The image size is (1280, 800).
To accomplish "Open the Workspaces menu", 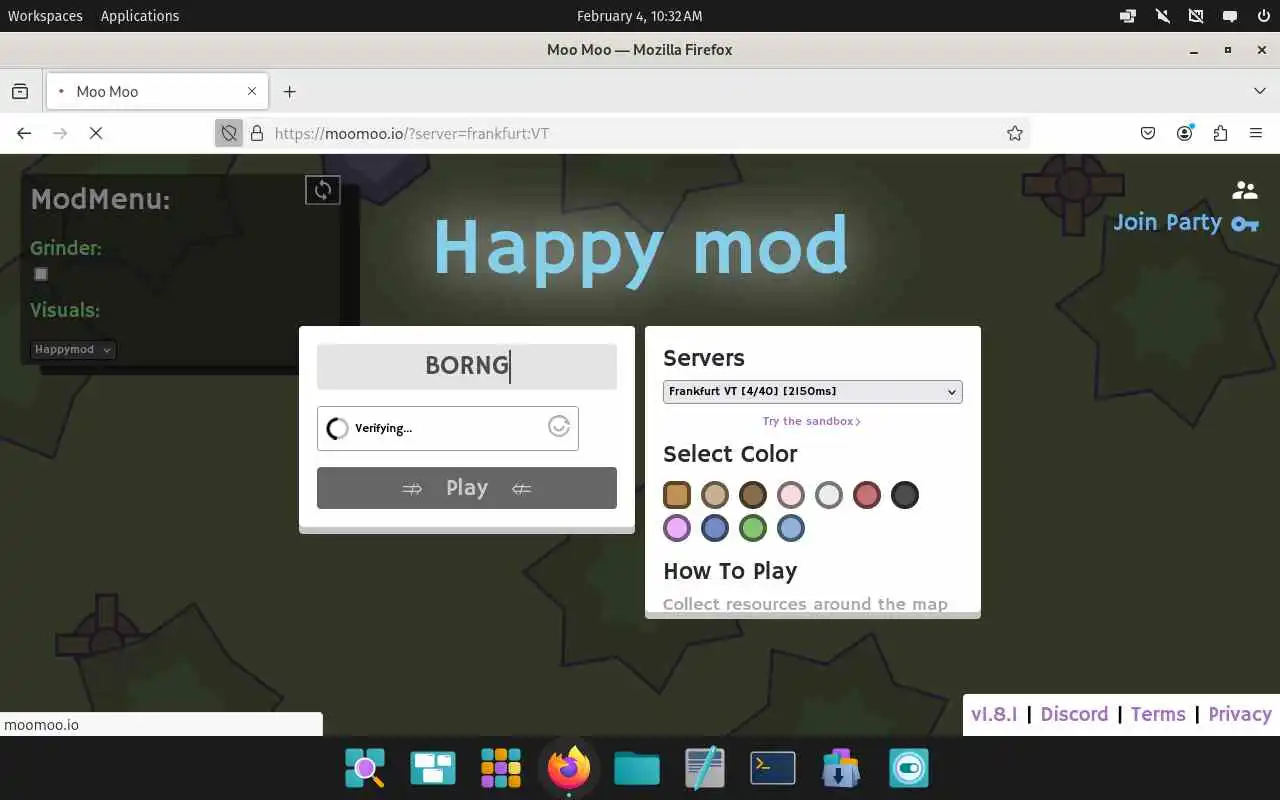I will click(45, 16).
